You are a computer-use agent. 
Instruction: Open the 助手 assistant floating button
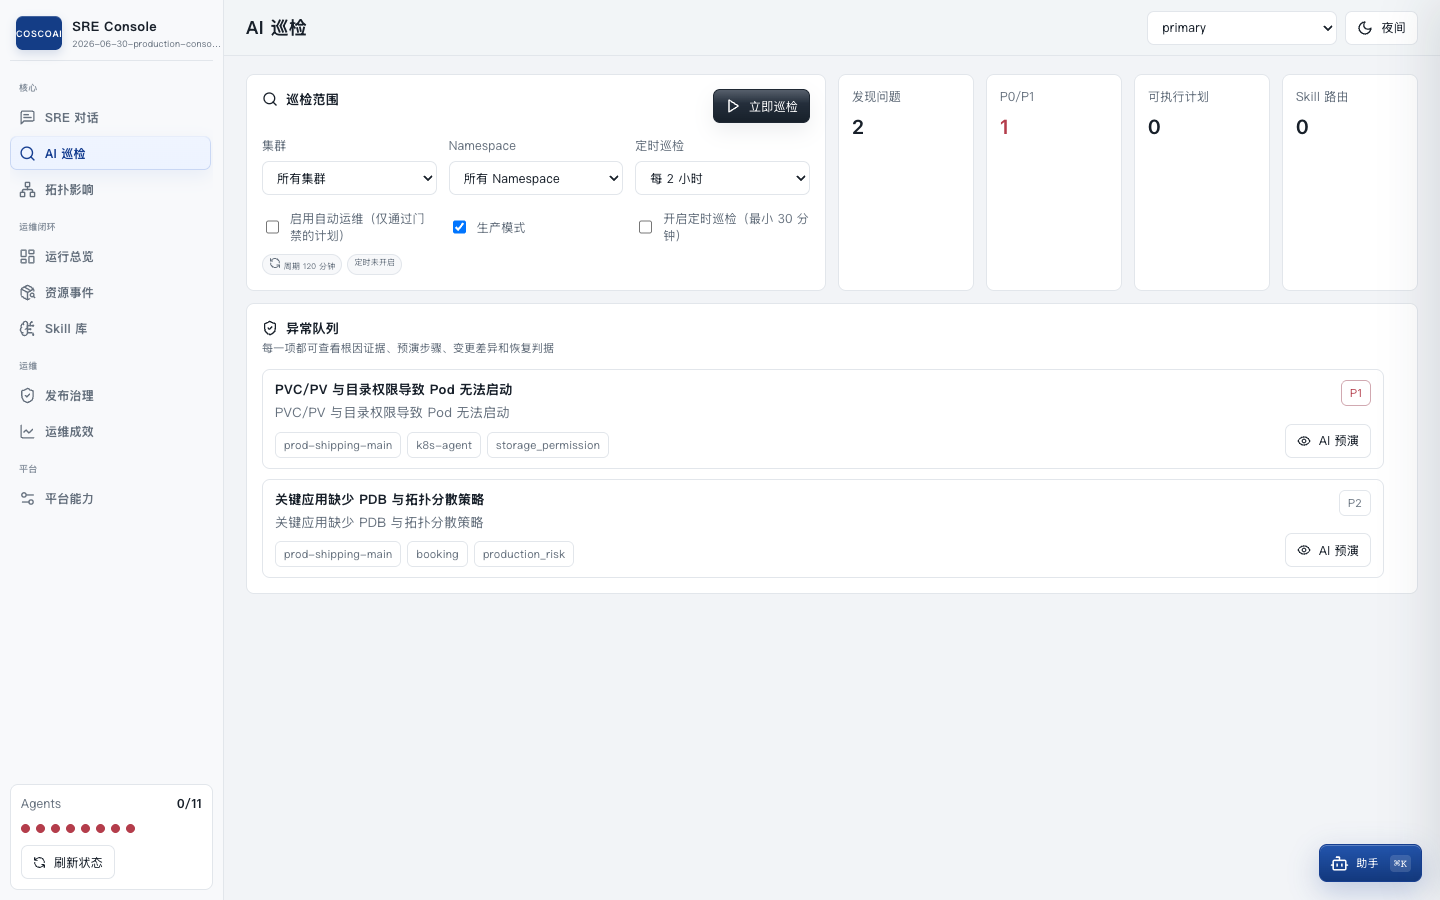click(1370, 863)
